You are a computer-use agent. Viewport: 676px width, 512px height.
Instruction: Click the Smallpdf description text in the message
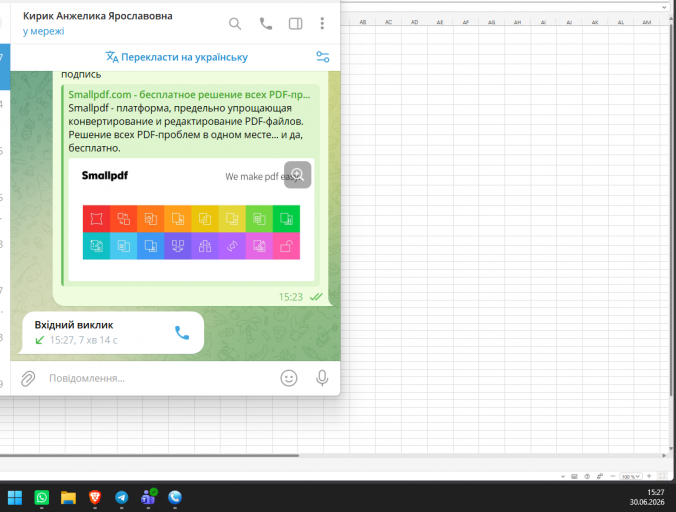[186, 128]
